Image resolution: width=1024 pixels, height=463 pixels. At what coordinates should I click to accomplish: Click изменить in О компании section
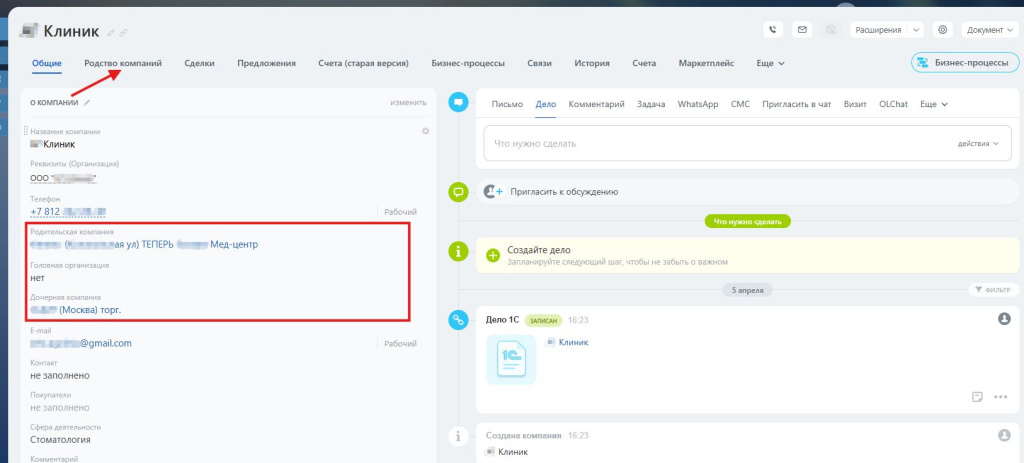pyautogui.click(x=409, y=103)
